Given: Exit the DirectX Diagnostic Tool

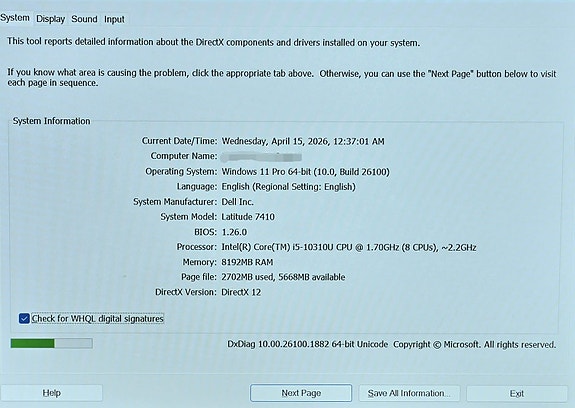Looking at the screenshot, I should (517, 394).
